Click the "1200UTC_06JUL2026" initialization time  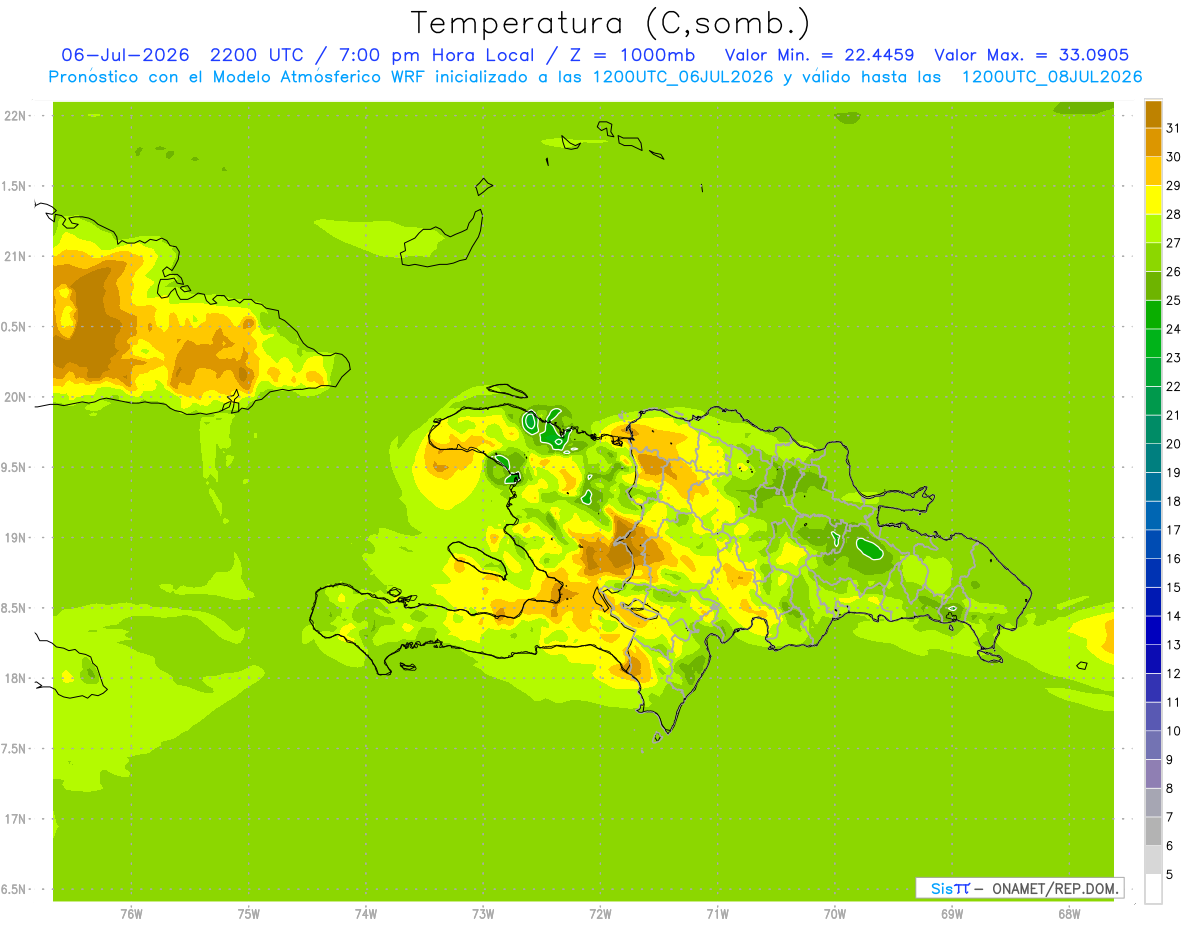tap(683, 77)
